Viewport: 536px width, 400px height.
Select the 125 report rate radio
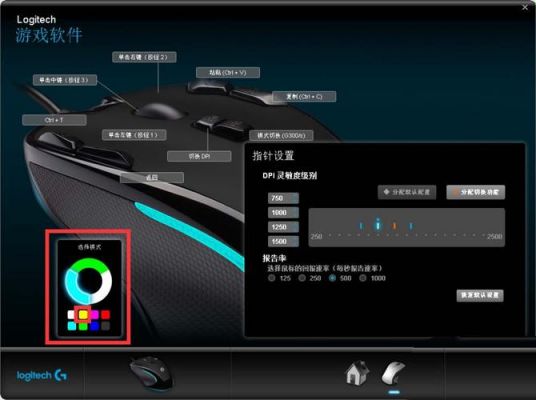272,278
